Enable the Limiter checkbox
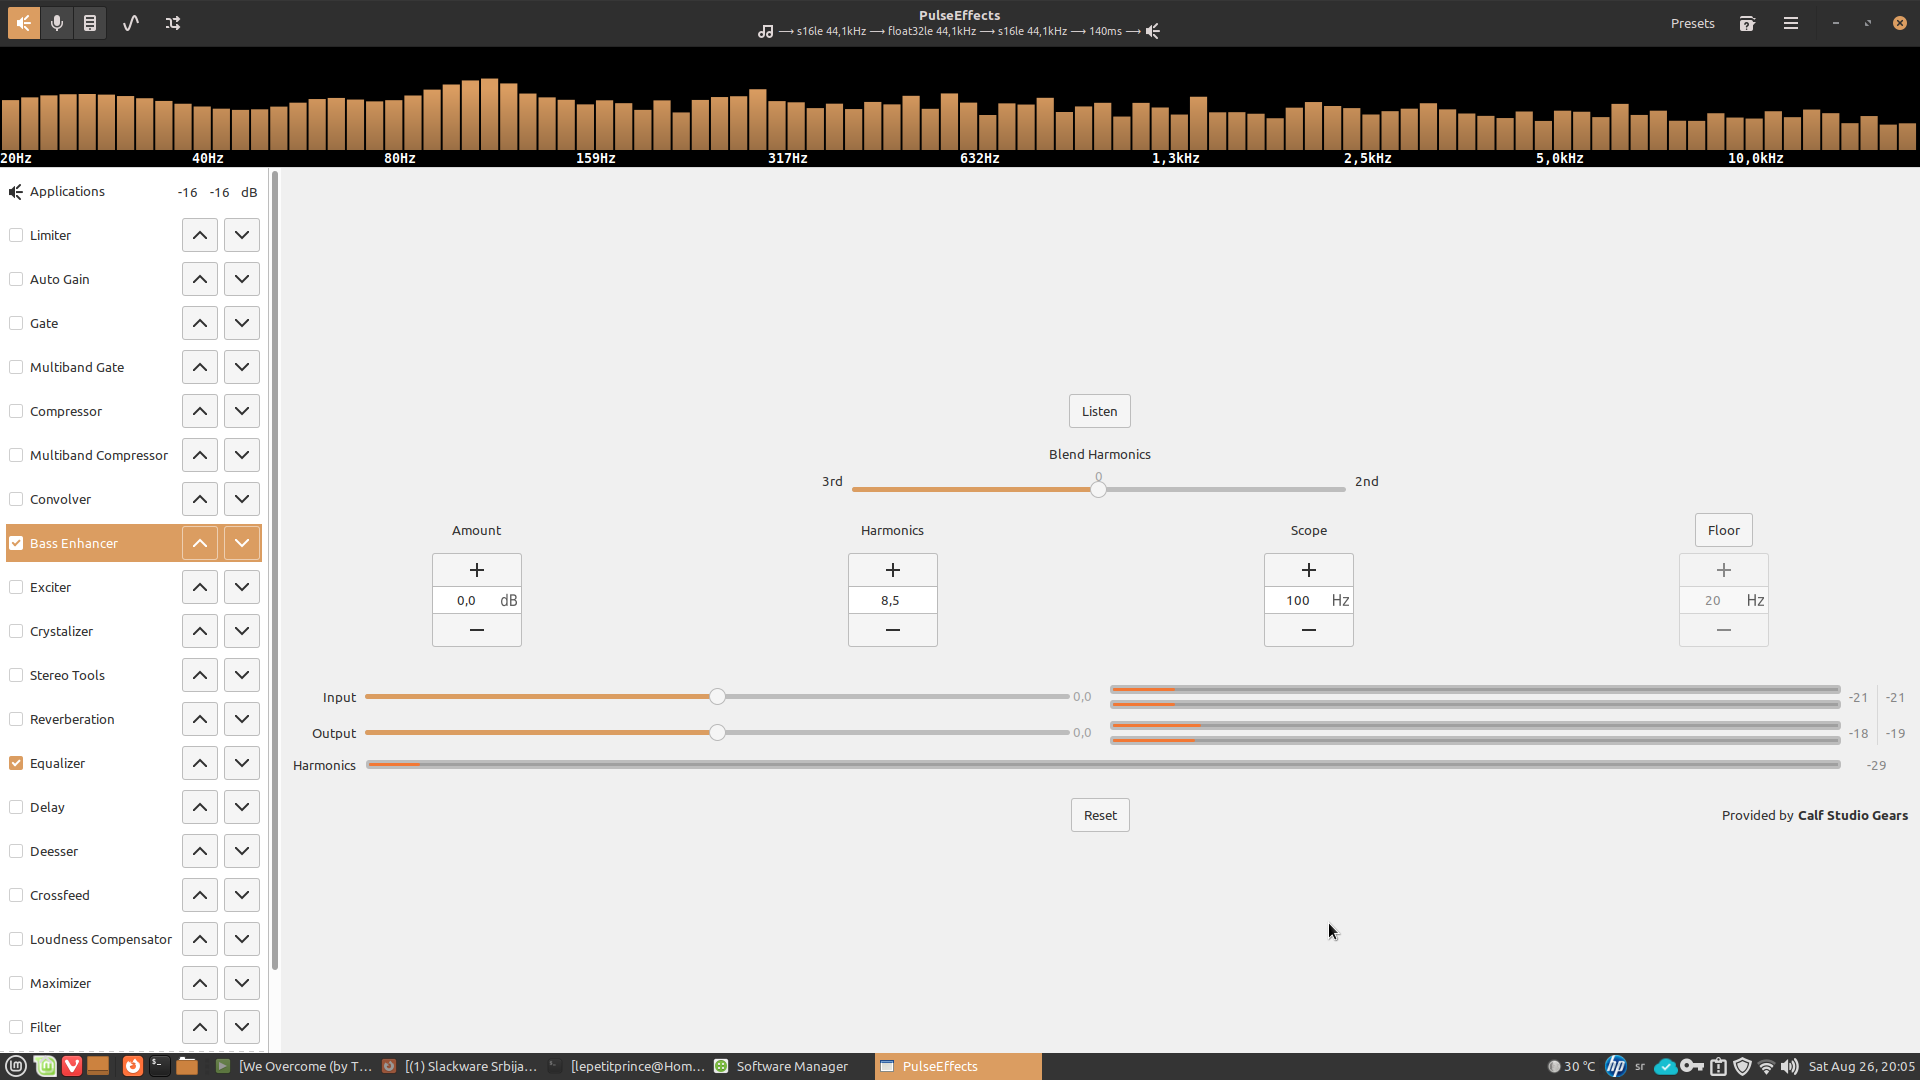This screenshot has width=1920, height=1080. coord(16,235)
